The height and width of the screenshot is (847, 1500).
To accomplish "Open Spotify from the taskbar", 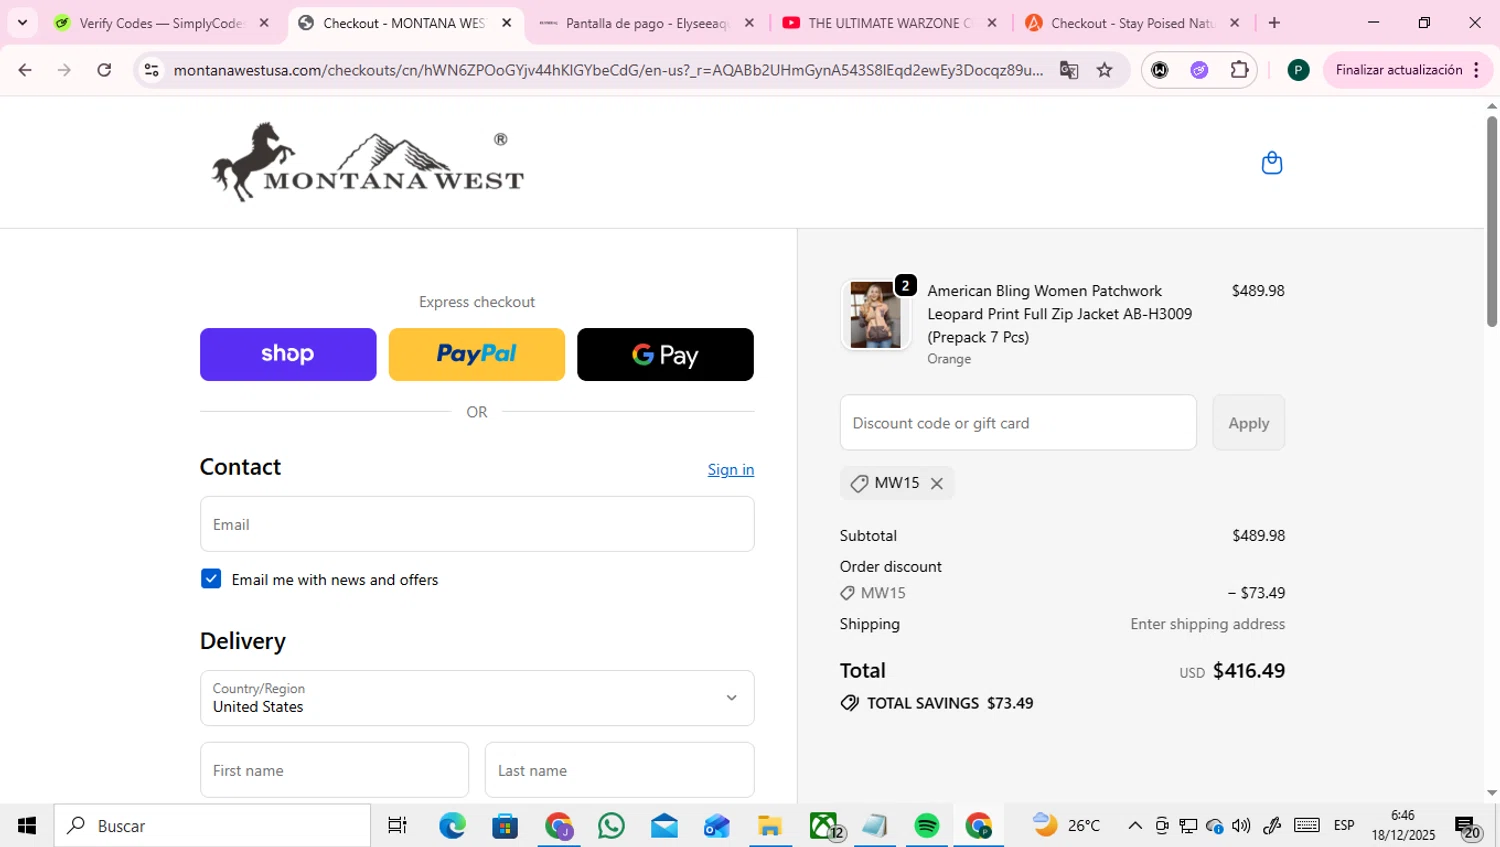I will [x=927, y=826].
